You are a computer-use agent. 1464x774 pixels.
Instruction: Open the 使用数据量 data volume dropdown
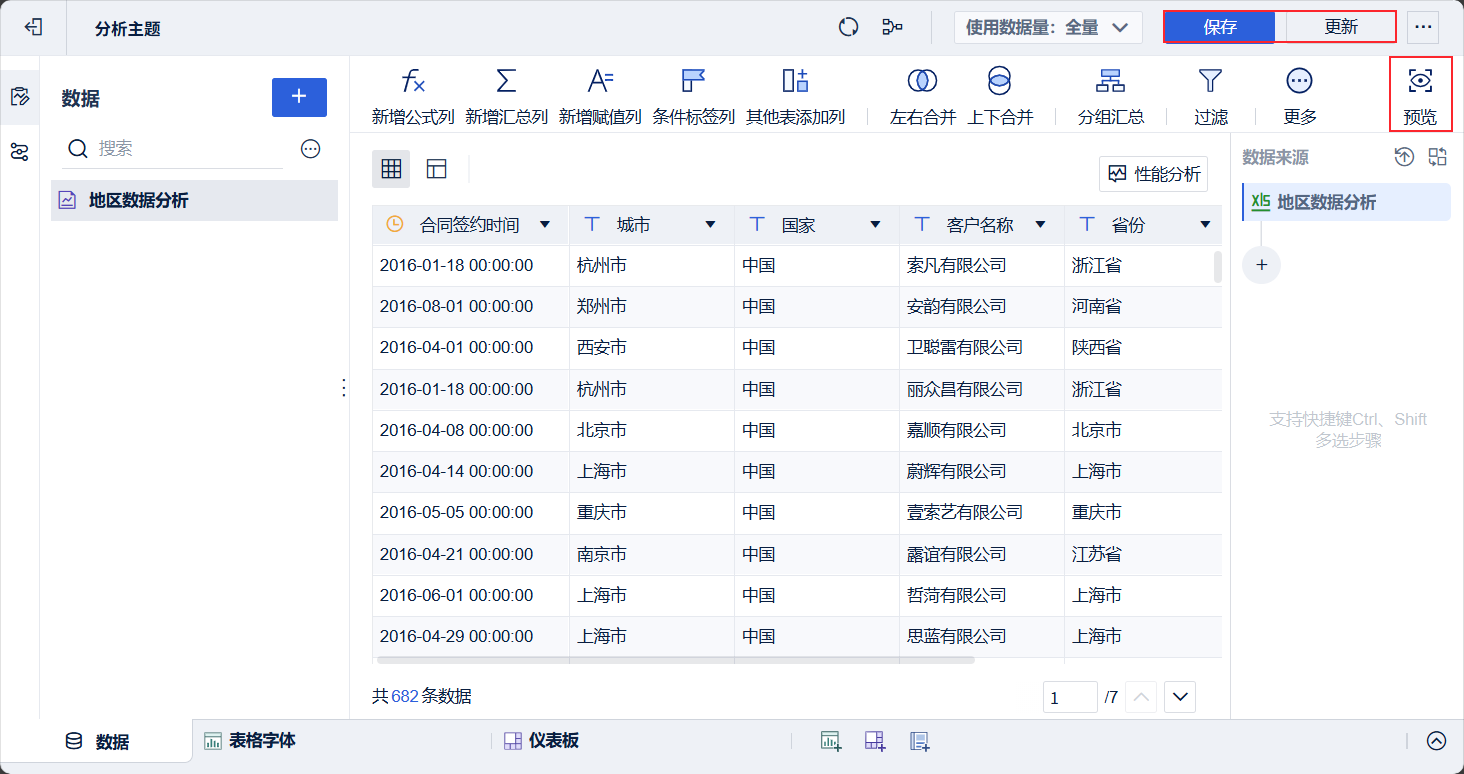[x=1047, y=27]
